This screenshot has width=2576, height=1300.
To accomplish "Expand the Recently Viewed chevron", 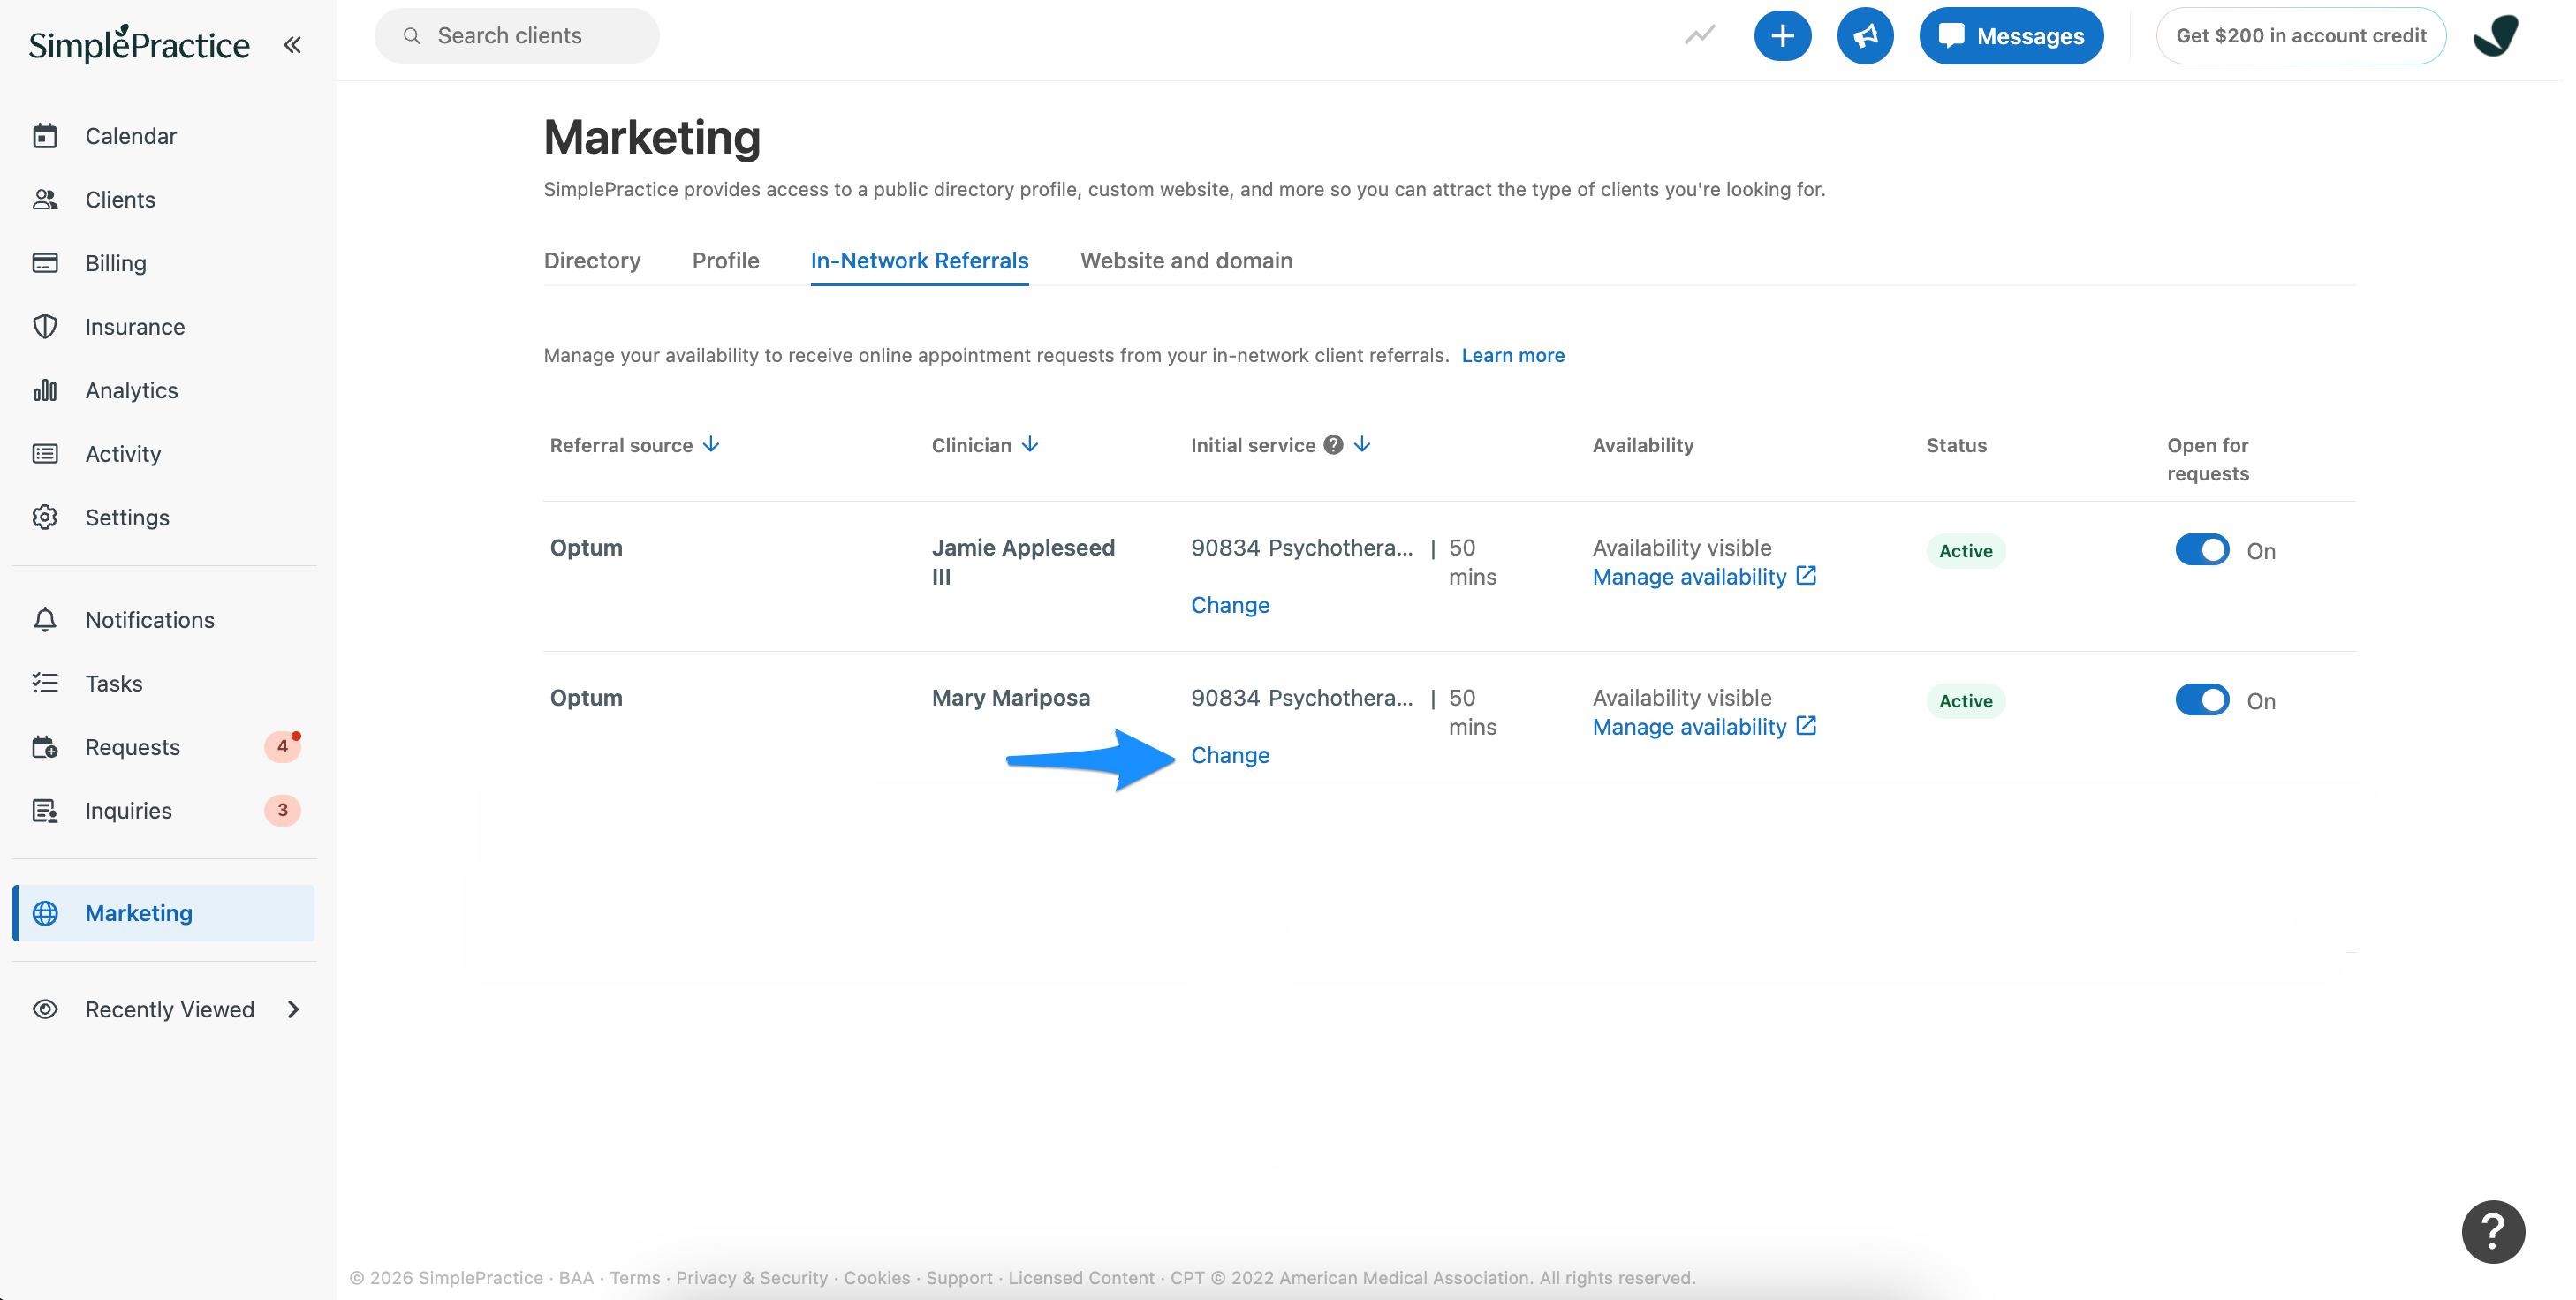I will 293,1009.
